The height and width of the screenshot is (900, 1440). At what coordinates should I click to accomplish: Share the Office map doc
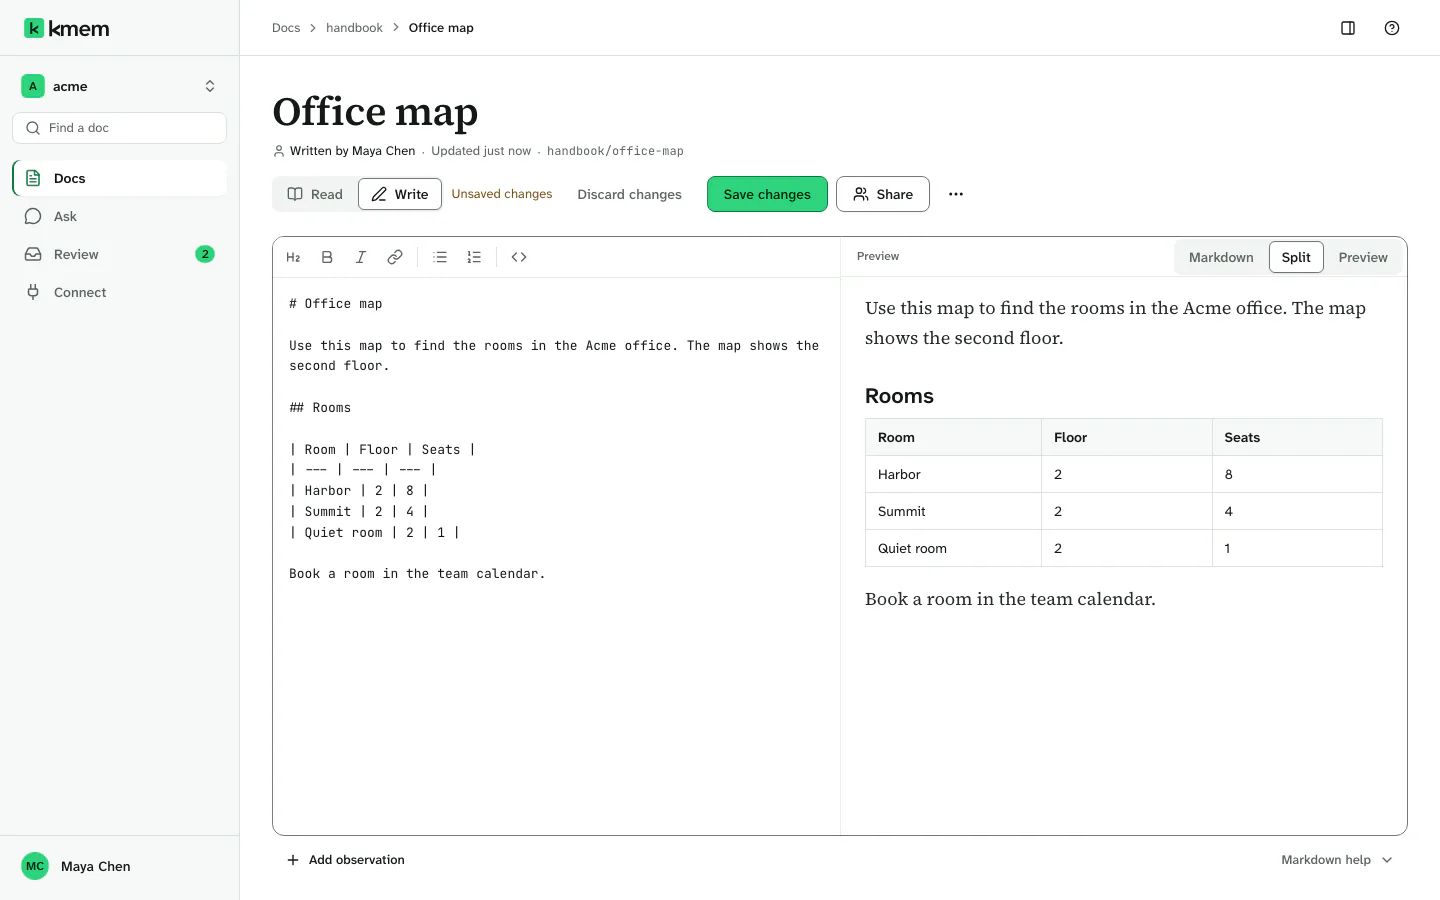pyautogui.click(x=883, y=194)
